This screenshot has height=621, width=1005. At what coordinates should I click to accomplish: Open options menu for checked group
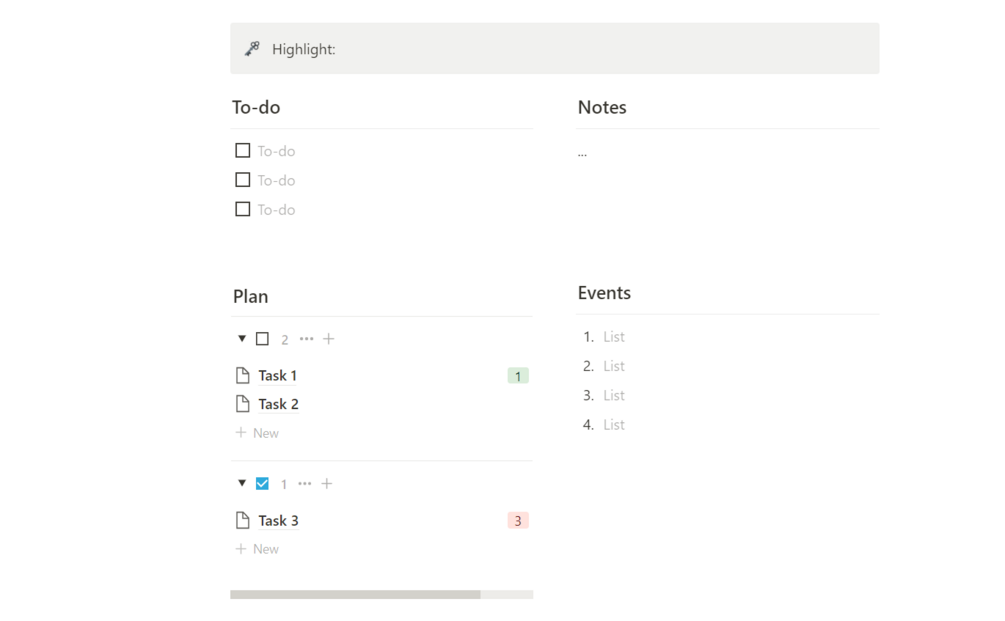(305, 484)
